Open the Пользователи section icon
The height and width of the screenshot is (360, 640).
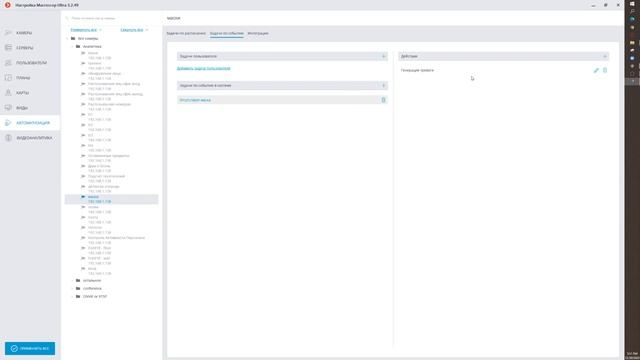tap(8, 63)
